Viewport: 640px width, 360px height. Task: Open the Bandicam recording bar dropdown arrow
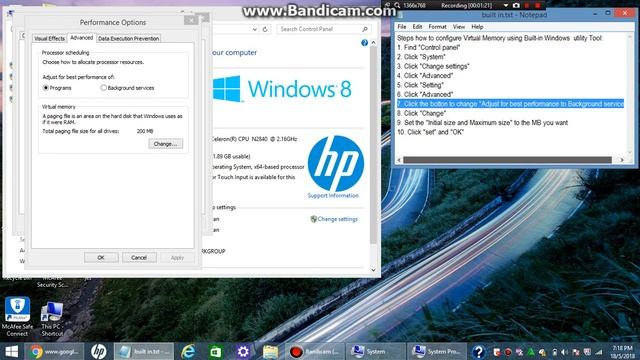[x=506, y=5]
